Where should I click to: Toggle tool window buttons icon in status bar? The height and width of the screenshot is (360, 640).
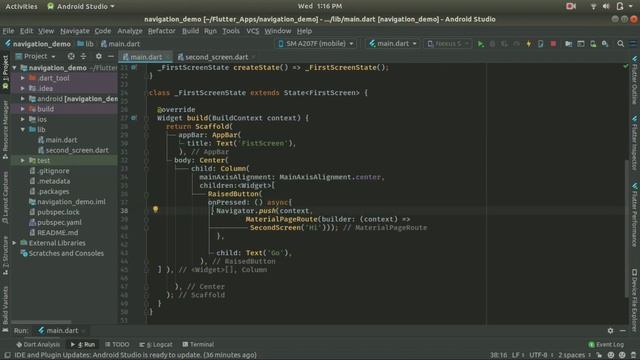(7, 356)
